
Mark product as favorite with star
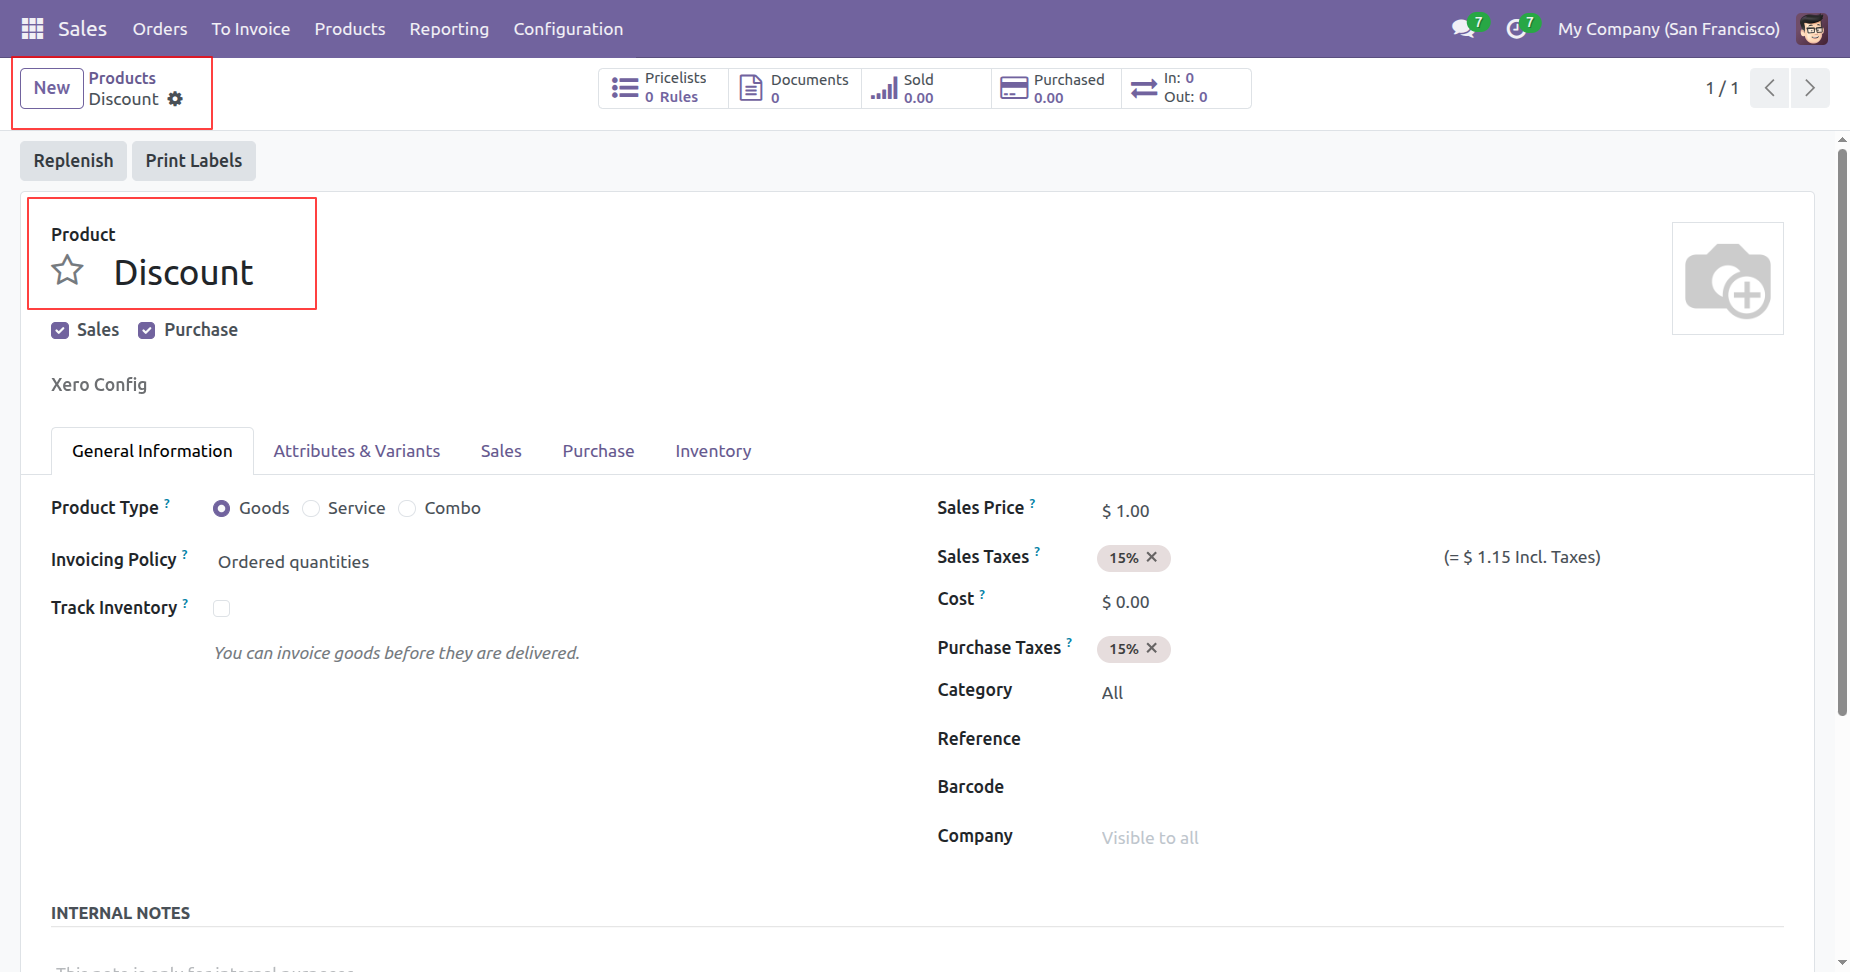click(x=68, y=271)
